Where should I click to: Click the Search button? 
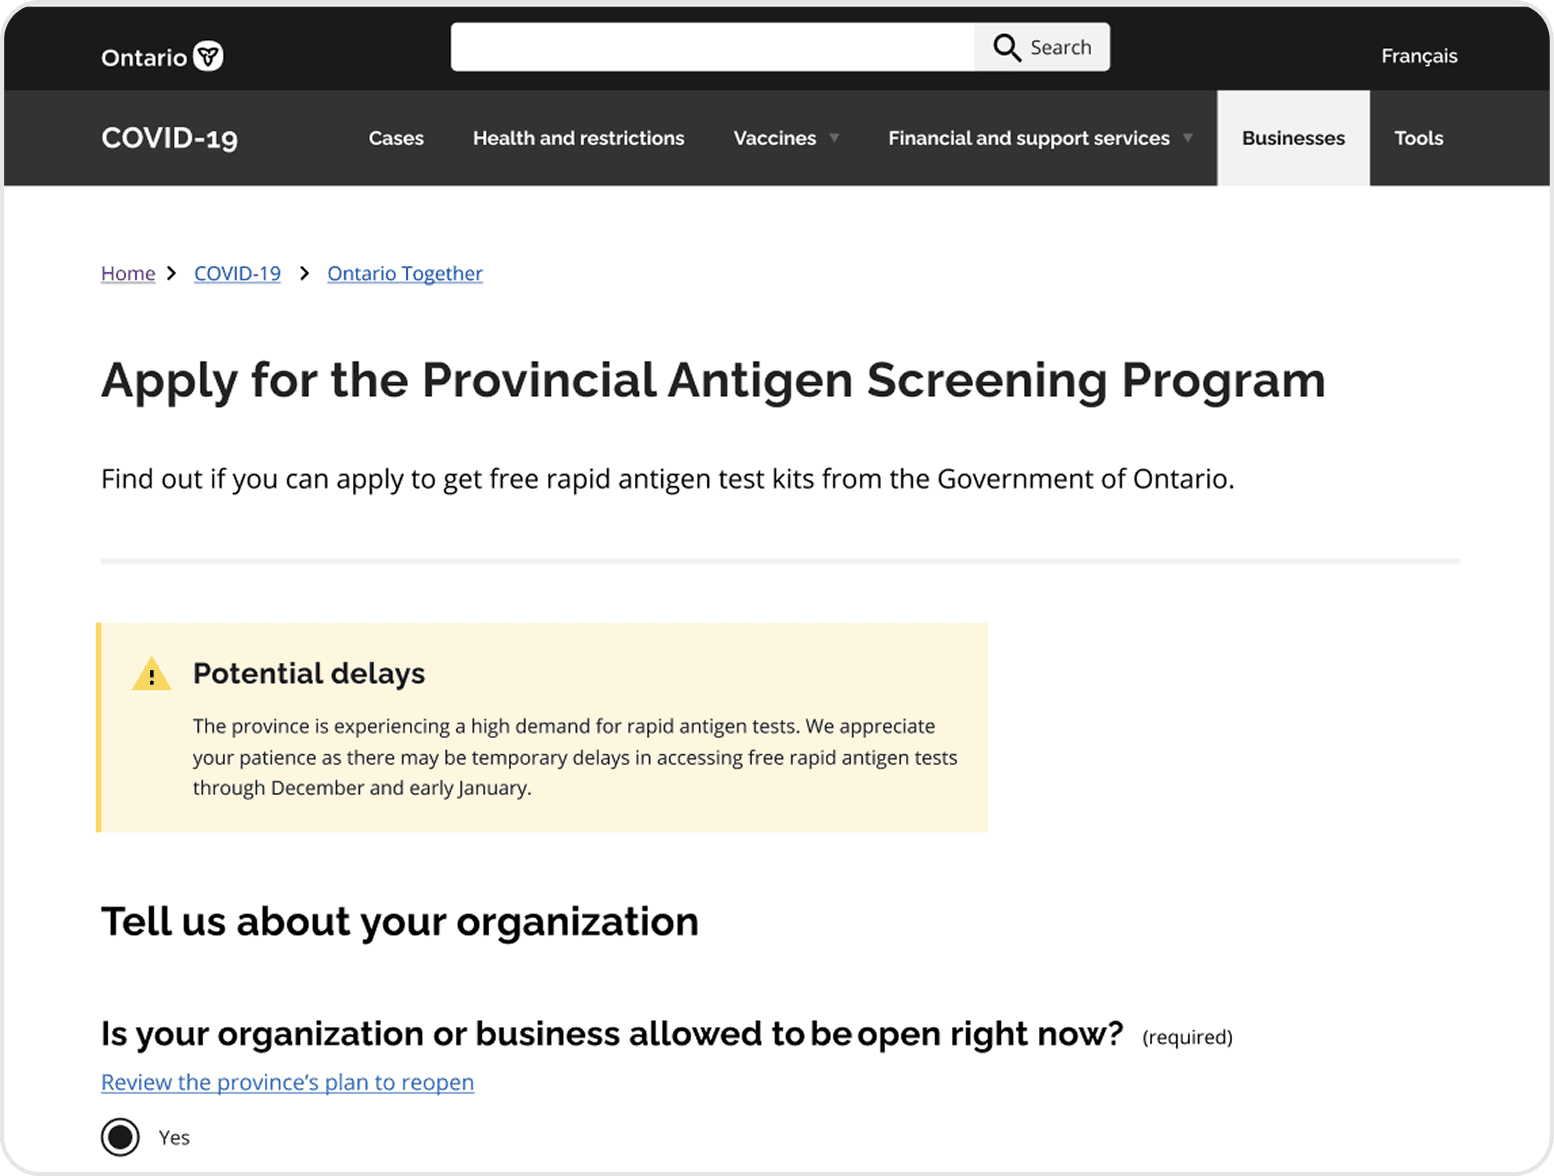tap(1042, 47)
